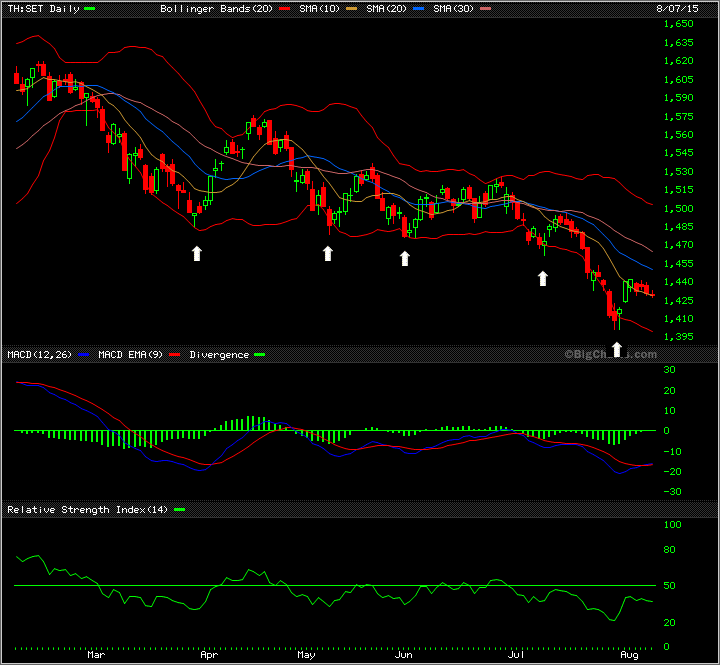Click the 1,620 price axis label
This screenshot has width=720, height=665.
(x=679, y=61)
